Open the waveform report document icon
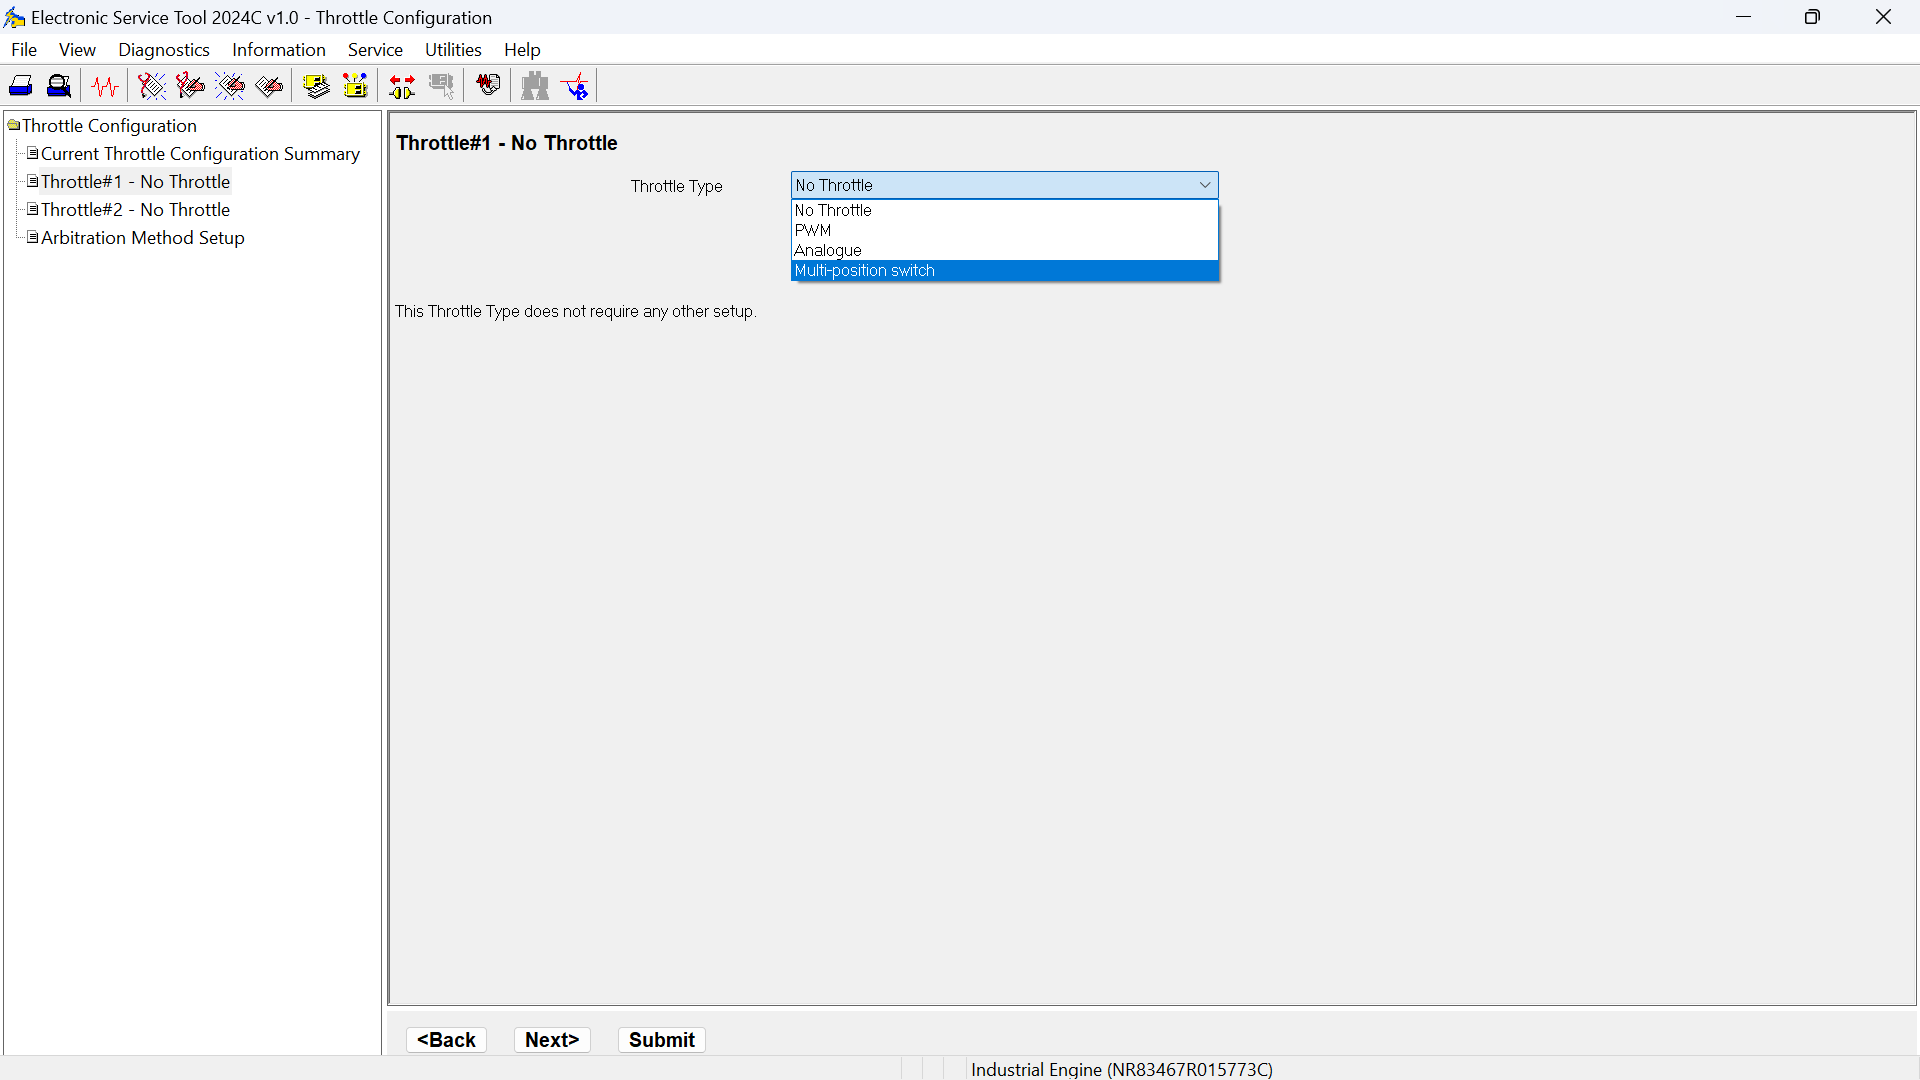Image resolution: width=1920 pixels, height=1080 pixels. [488, 86]
